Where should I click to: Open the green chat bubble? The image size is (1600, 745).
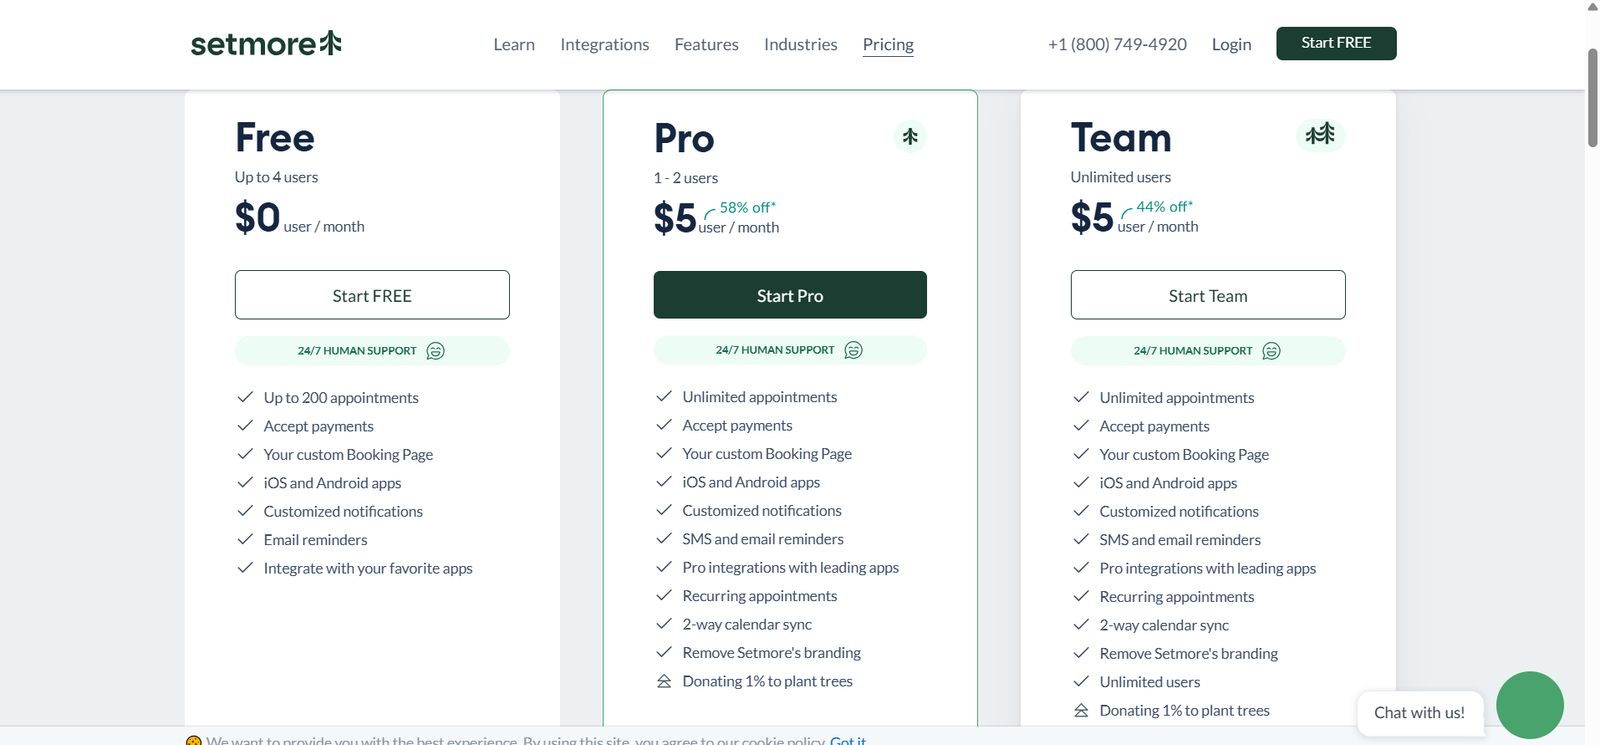1530,705
